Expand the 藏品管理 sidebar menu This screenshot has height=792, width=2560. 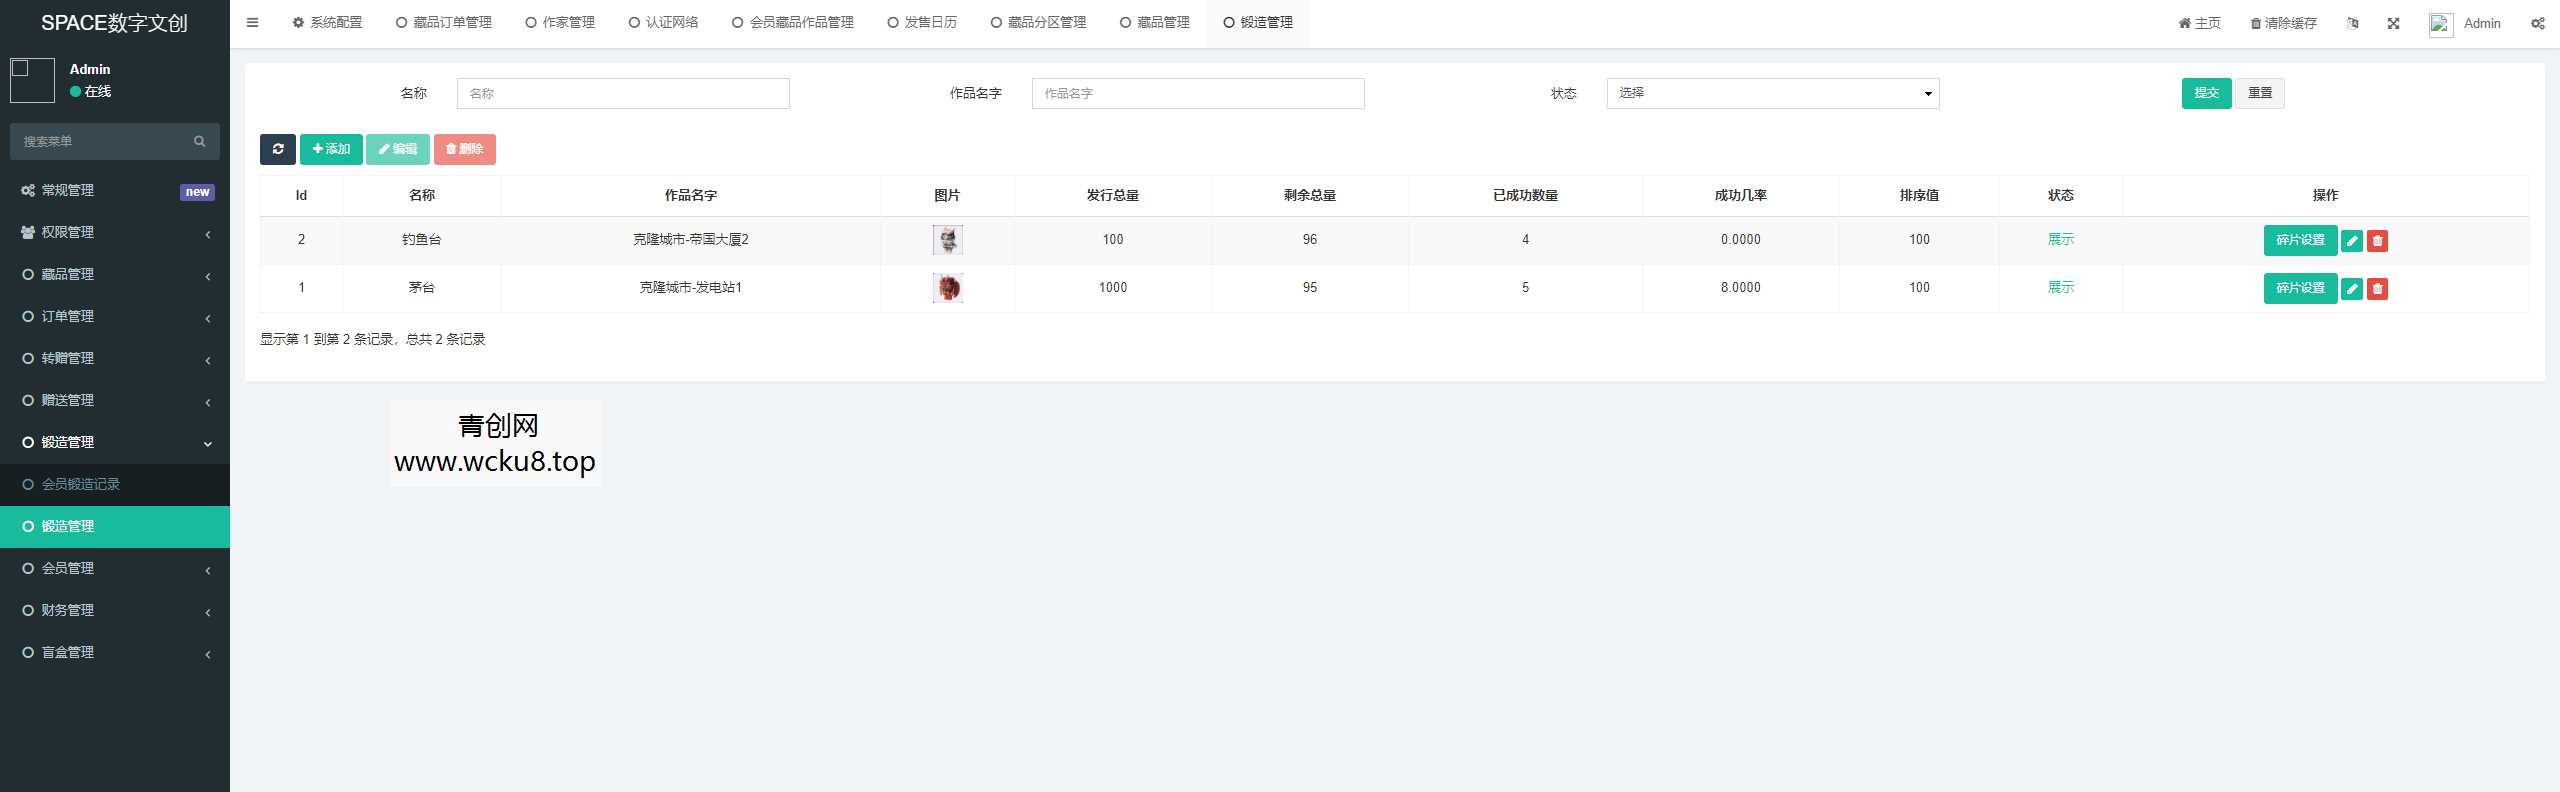(115, 274)
